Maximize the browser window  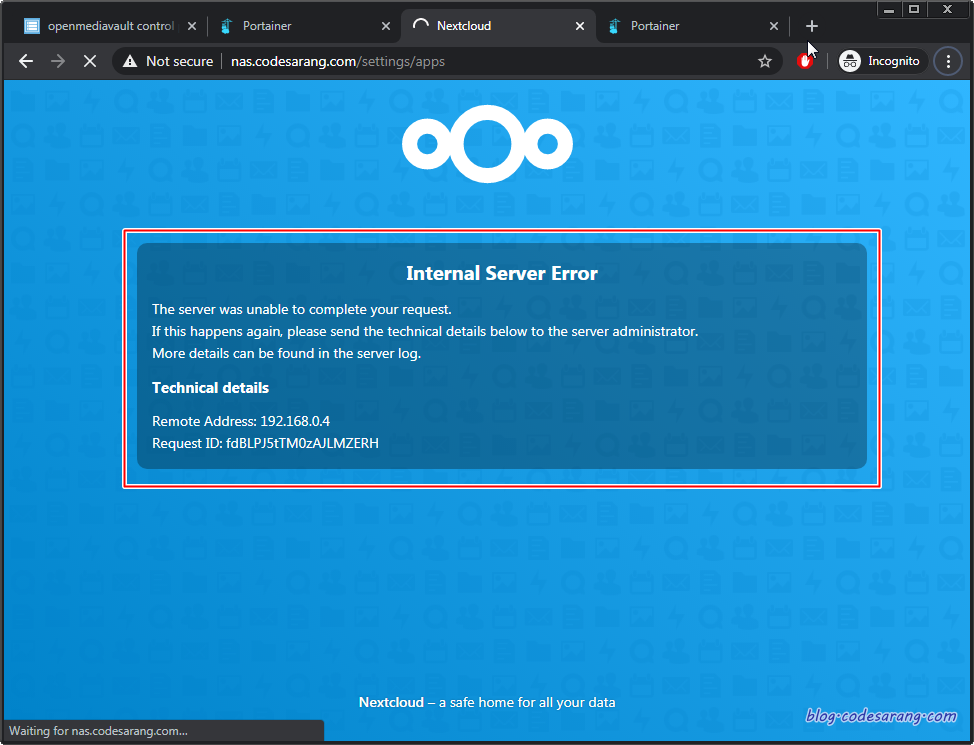point(914,9)
